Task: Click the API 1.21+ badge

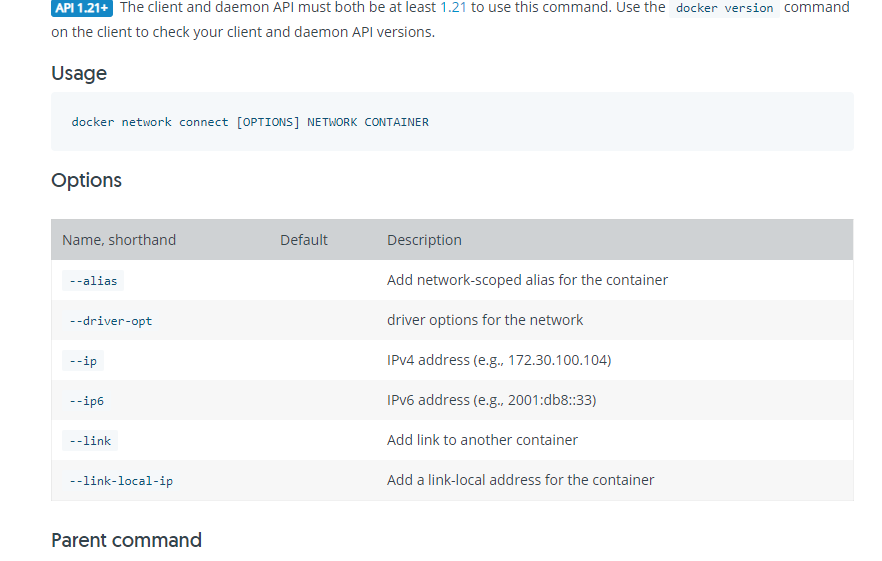Action: tap(82, 8)
